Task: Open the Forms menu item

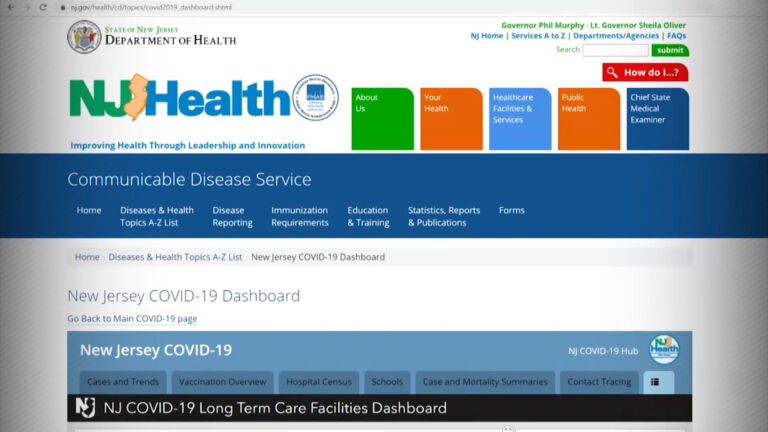Action: (511, 210)
